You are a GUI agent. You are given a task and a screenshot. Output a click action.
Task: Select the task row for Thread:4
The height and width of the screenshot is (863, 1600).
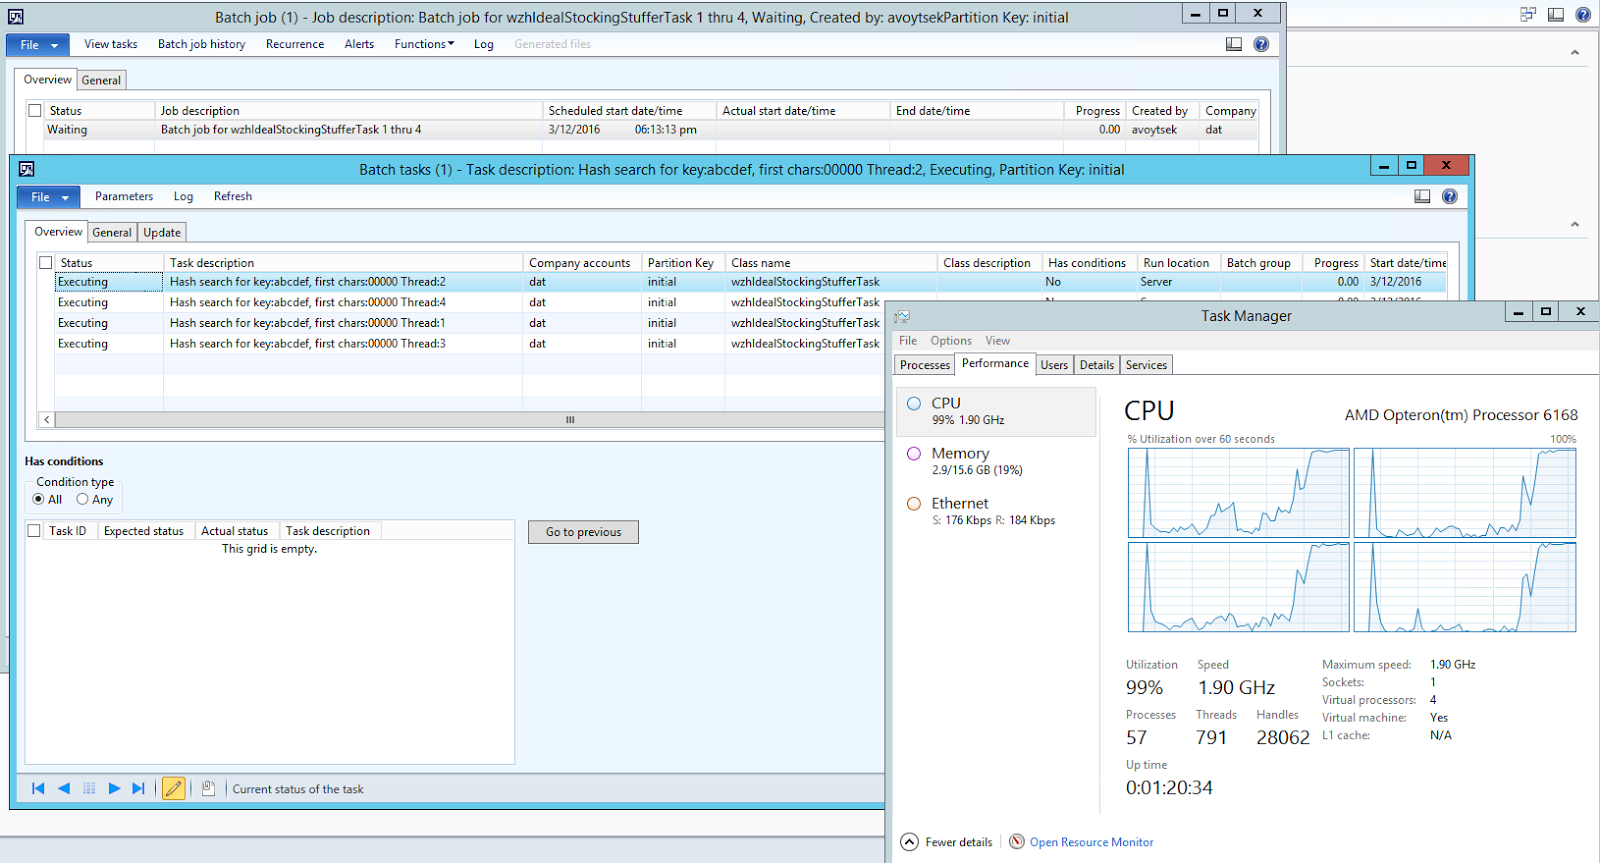click(469, 302)
